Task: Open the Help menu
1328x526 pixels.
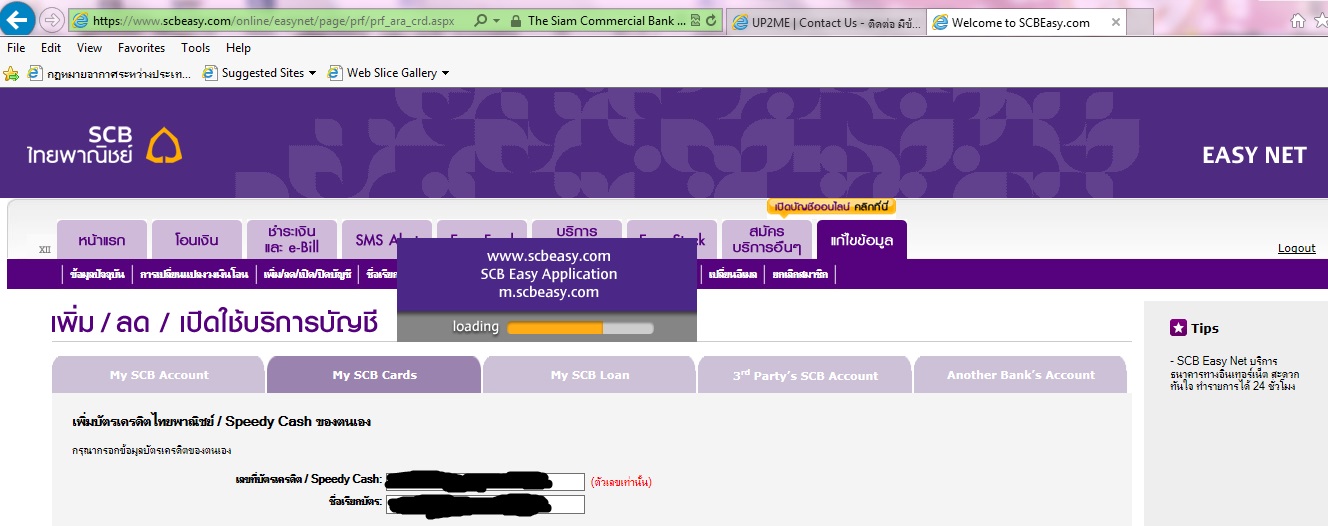Action: pyautogui.click(x=238, y=47)
